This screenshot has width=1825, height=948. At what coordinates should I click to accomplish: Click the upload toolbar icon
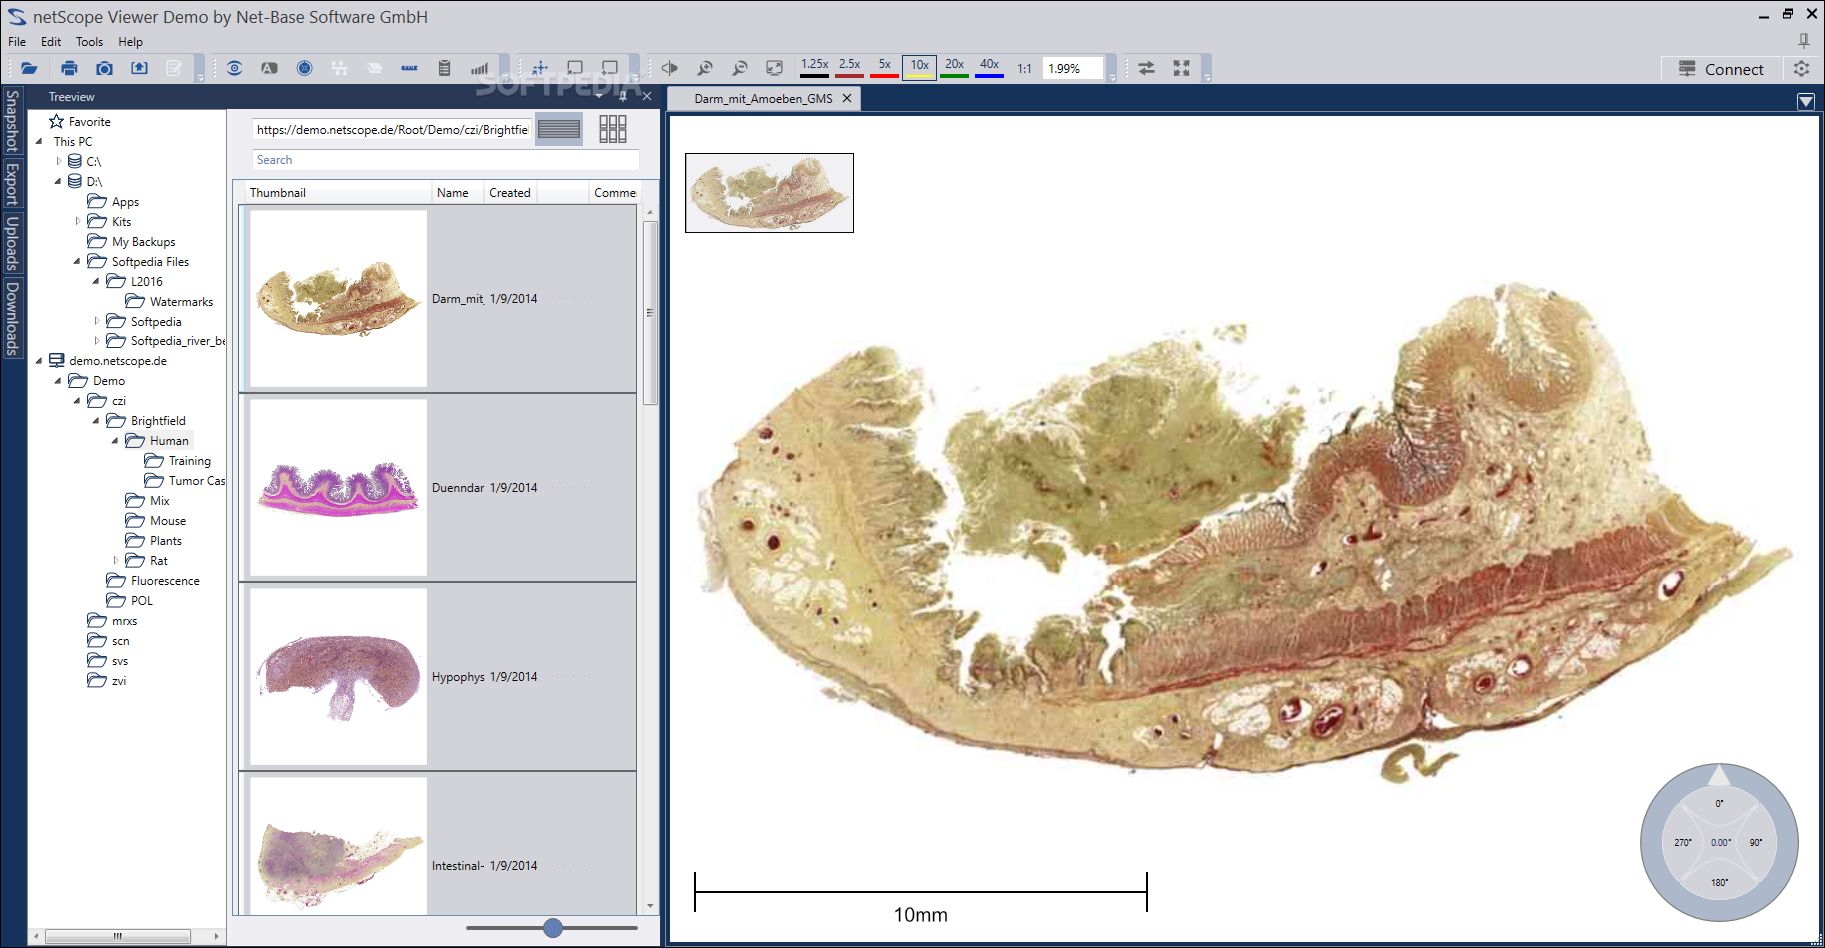[139, 68]
